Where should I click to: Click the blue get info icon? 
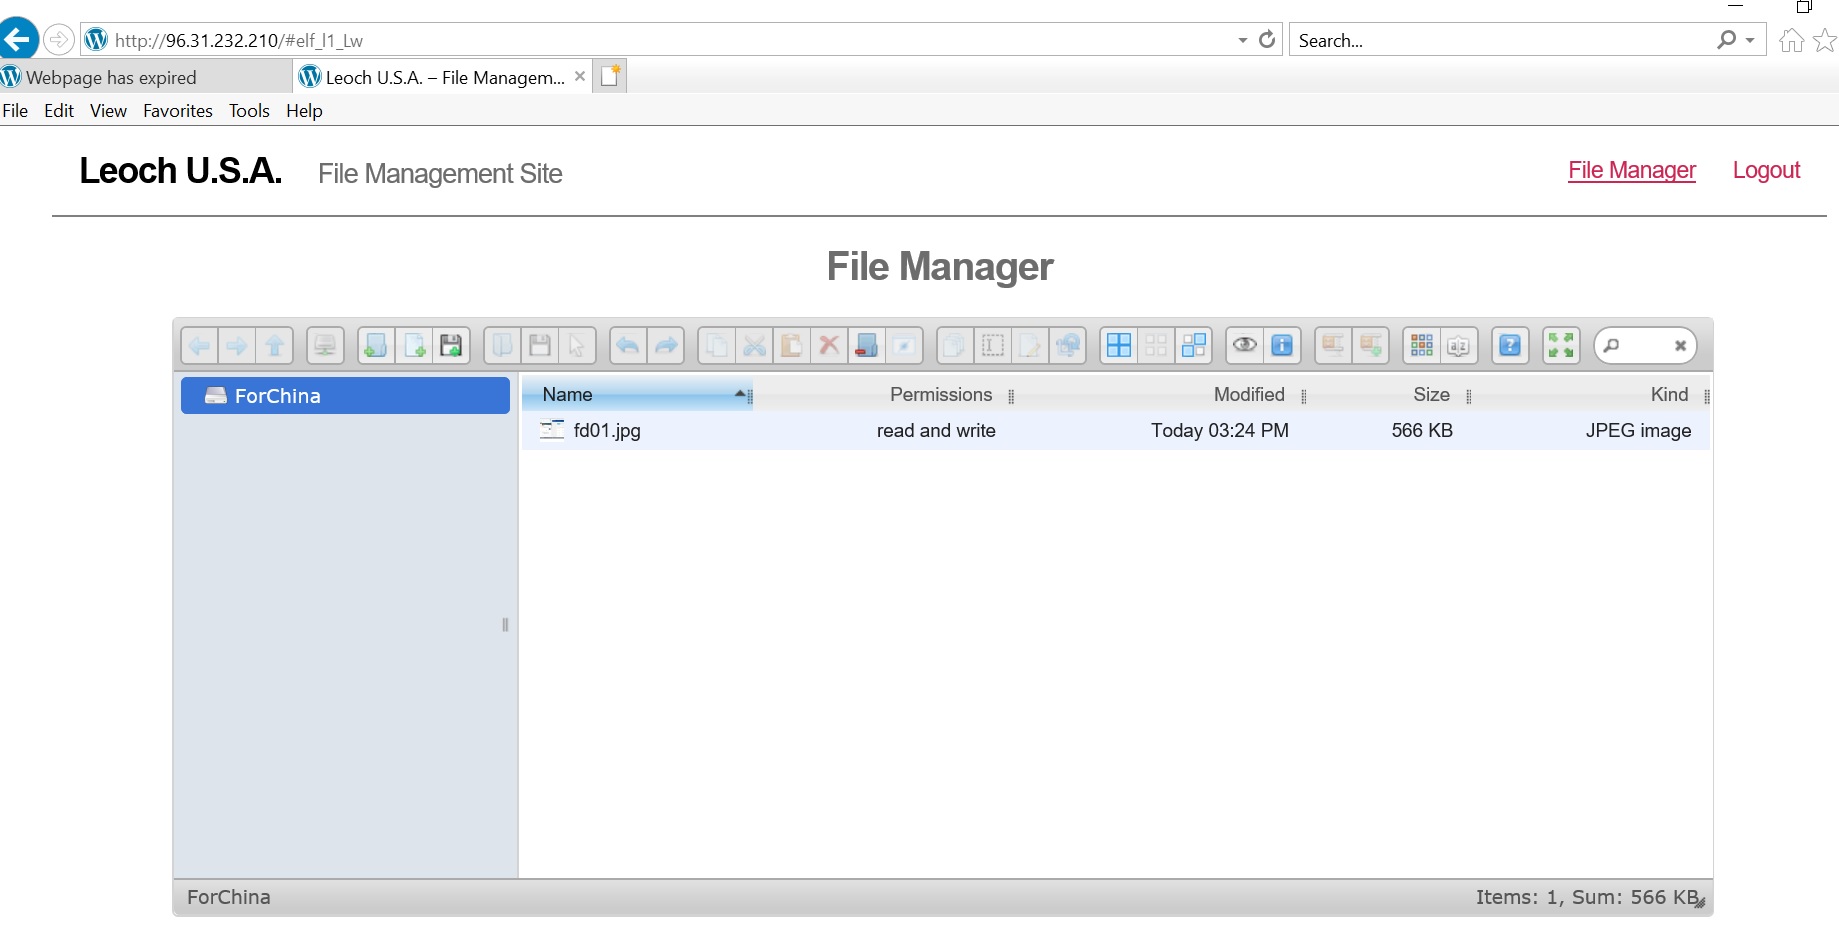(x=1282, y=346)
